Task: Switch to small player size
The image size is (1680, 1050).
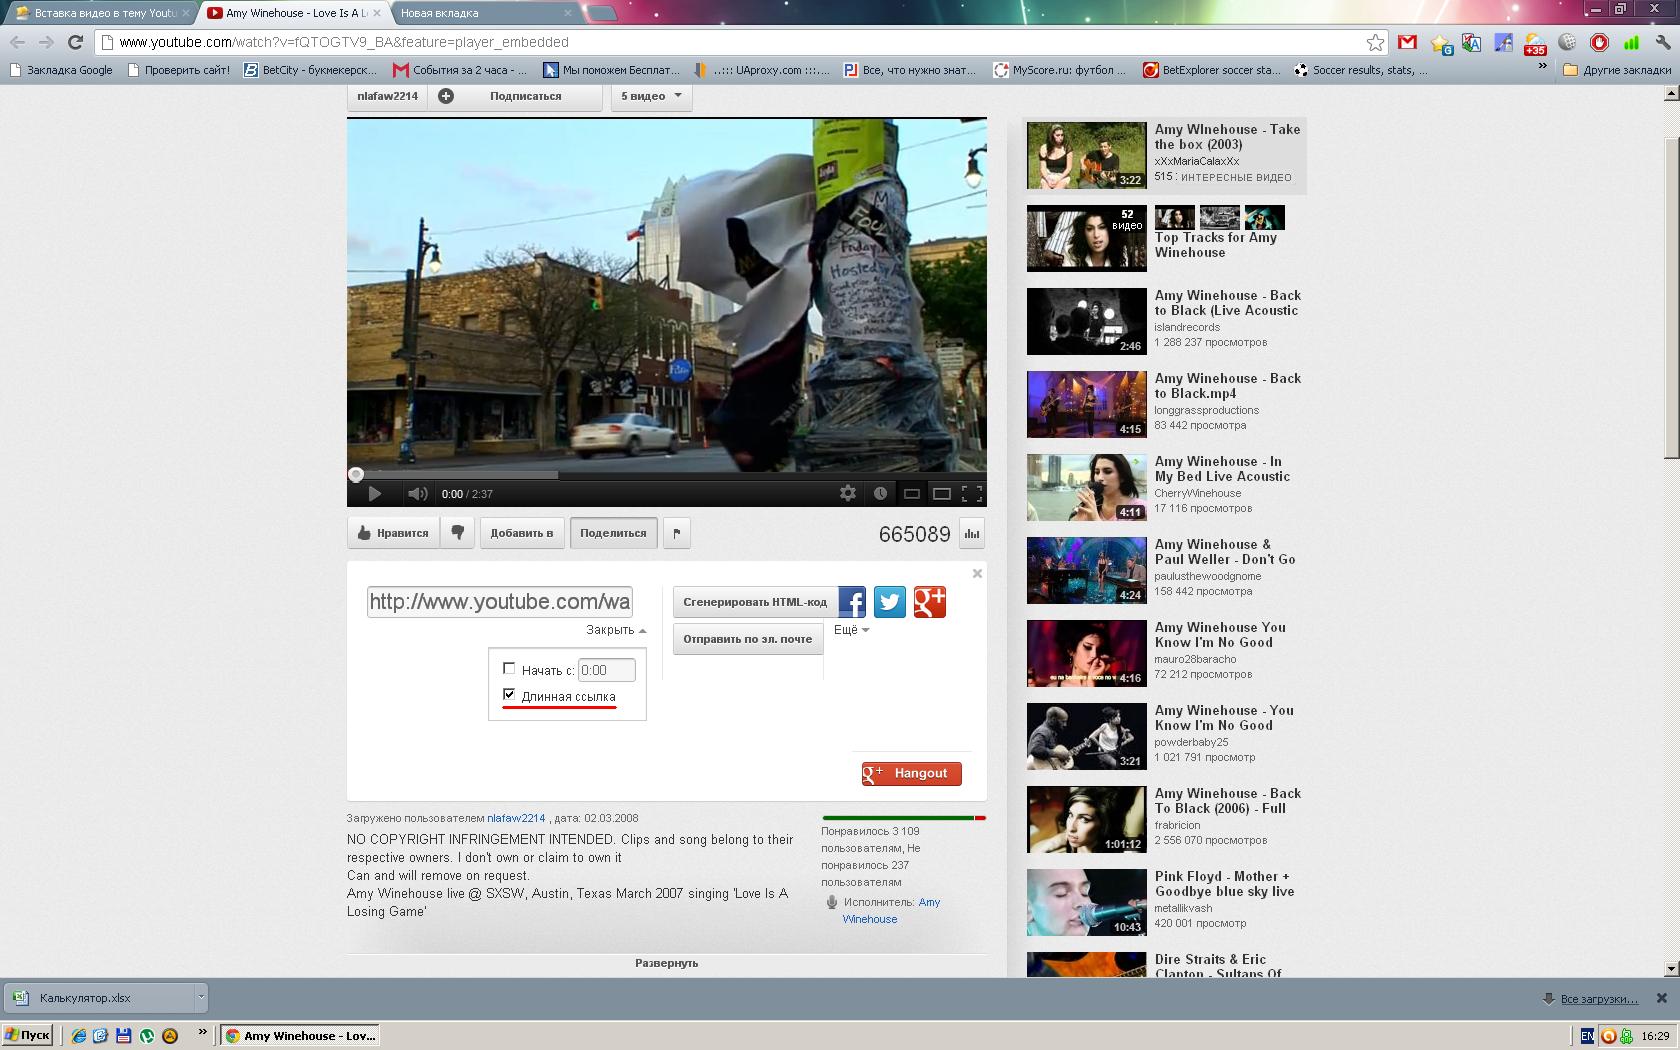Action: [911, 493]
